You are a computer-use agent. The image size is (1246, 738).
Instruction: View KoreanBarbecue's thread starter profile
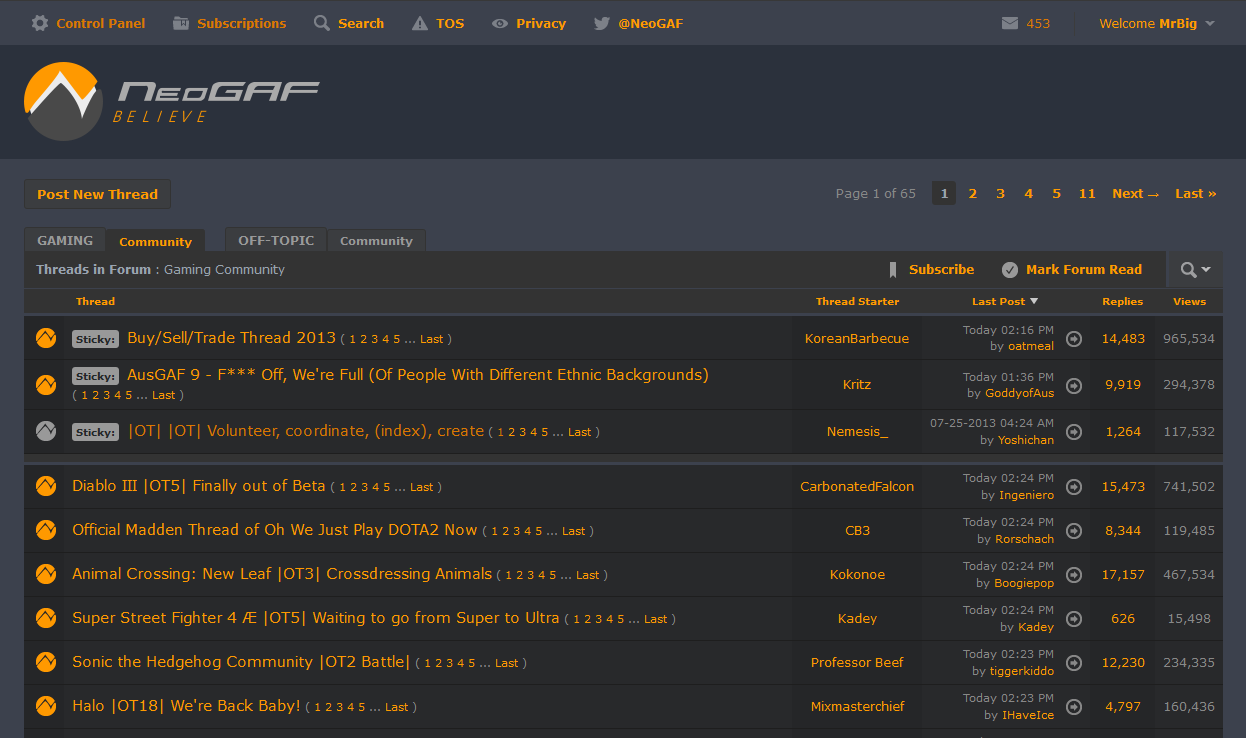point(857,338)
